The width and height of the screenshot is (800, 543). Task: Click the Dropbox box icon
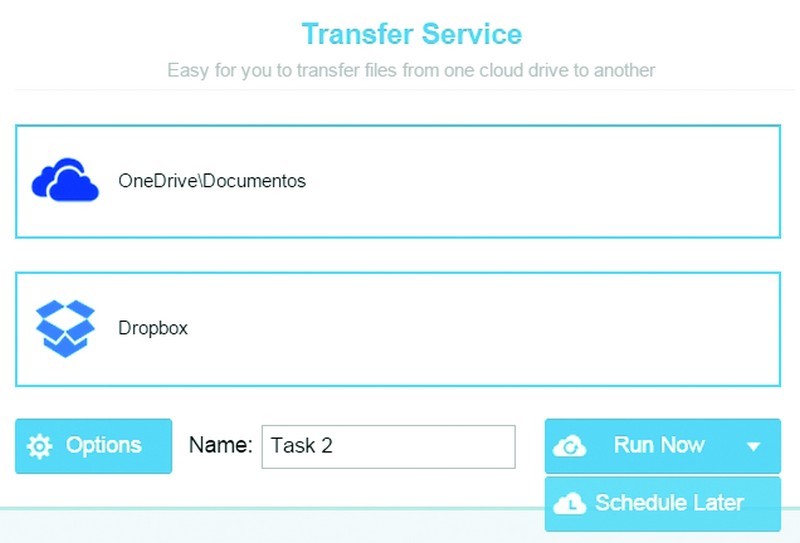coord(65,328)
